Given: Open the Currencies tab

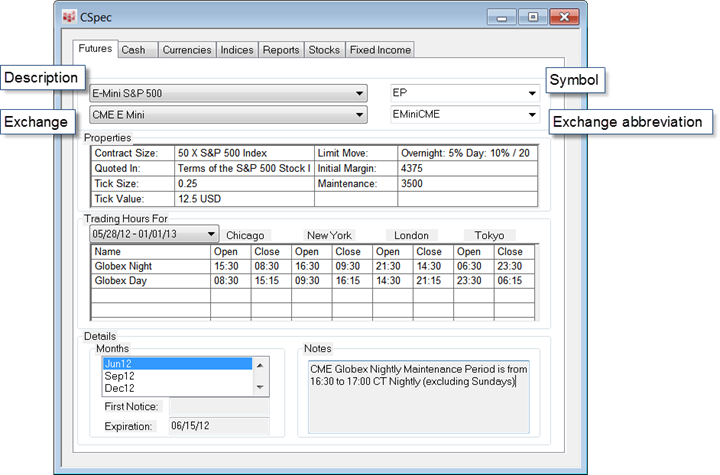Looking at the screenshot, I should pyautogui.click(x=186, y=50).
